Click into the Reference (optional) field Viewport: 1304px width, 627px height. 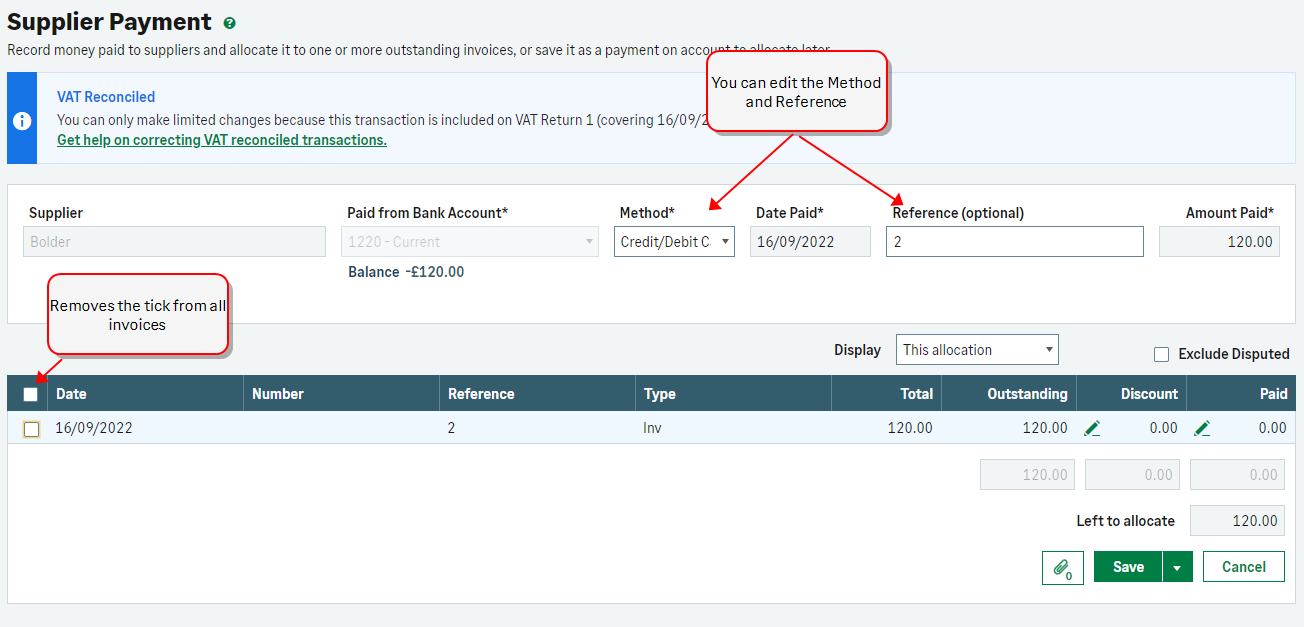(x=1014, y=242)
